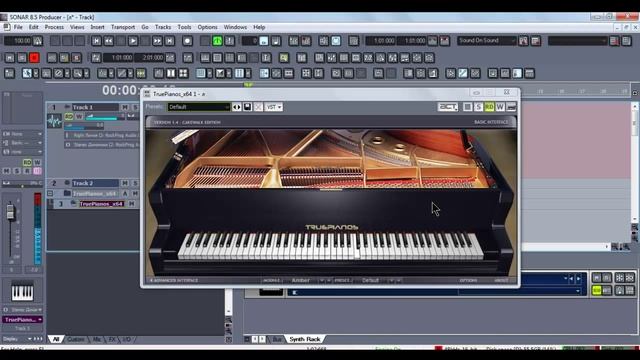The height and width of the screenshot is (360, 640).
Task: Open the Tools menu
Action: (184, 27)
